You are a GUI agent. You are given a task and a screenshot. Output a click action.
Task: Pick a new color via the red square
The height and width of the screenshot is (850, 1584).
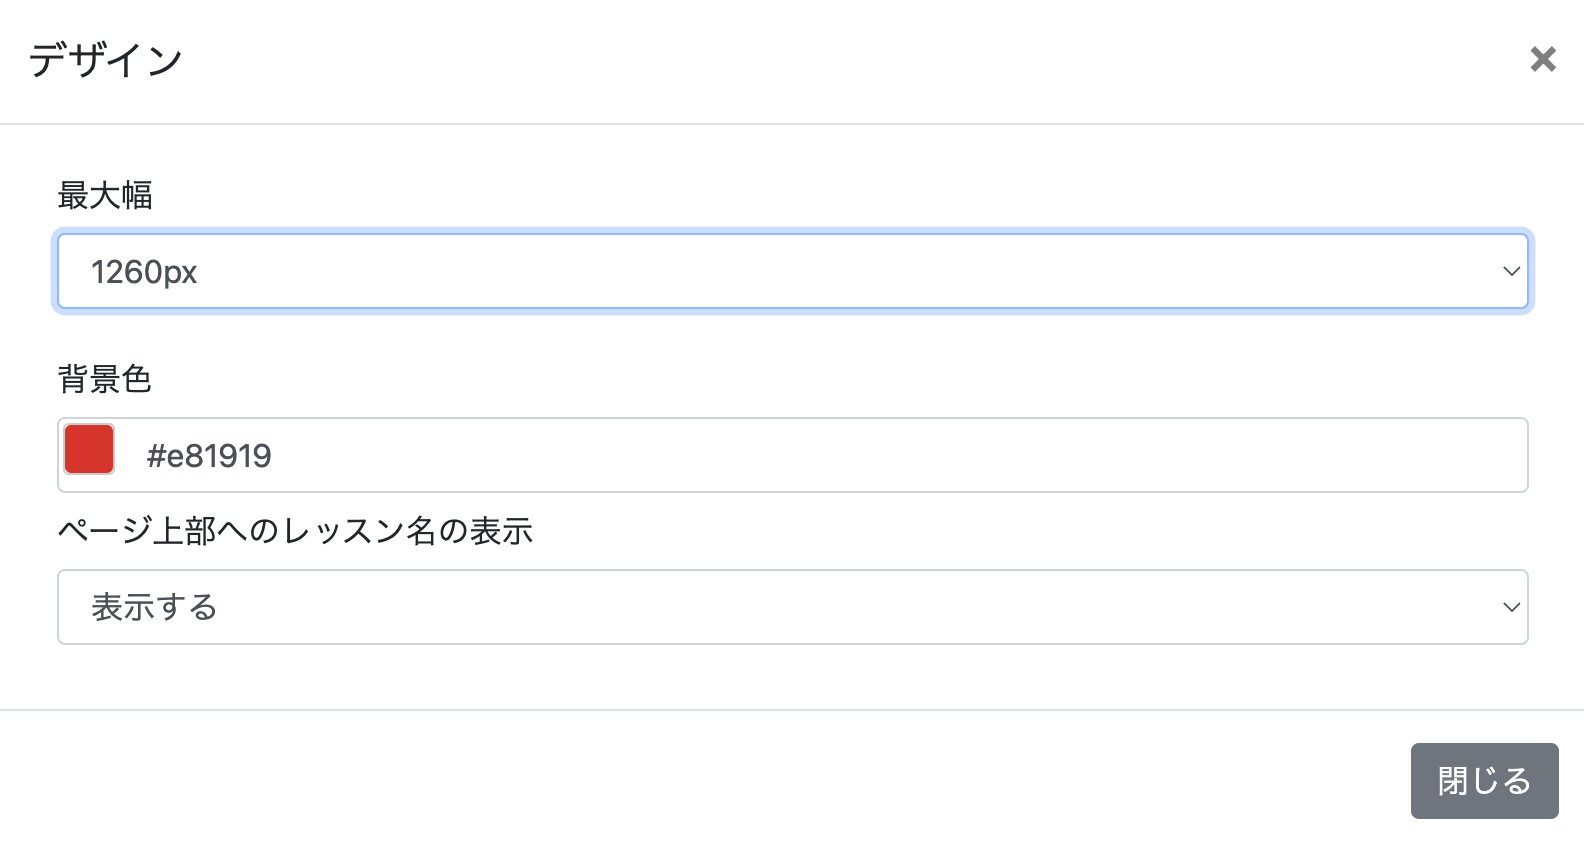click(89, 449)
